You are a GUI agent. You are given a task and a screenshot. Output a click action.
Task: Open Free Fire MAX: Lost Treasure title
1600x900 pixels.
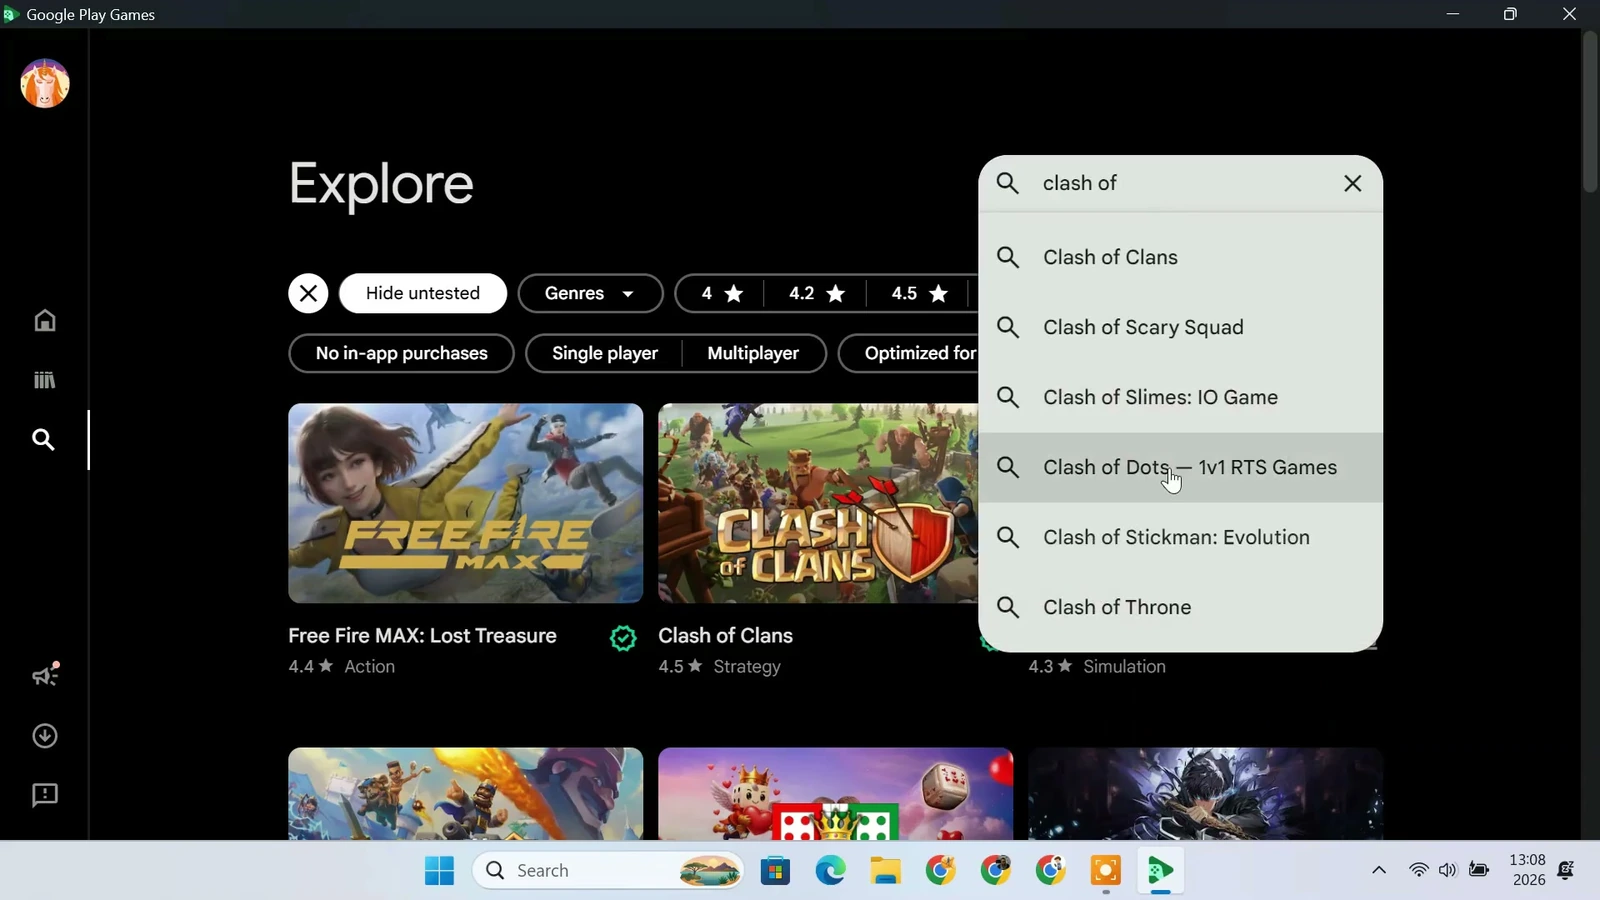[422, 636]
